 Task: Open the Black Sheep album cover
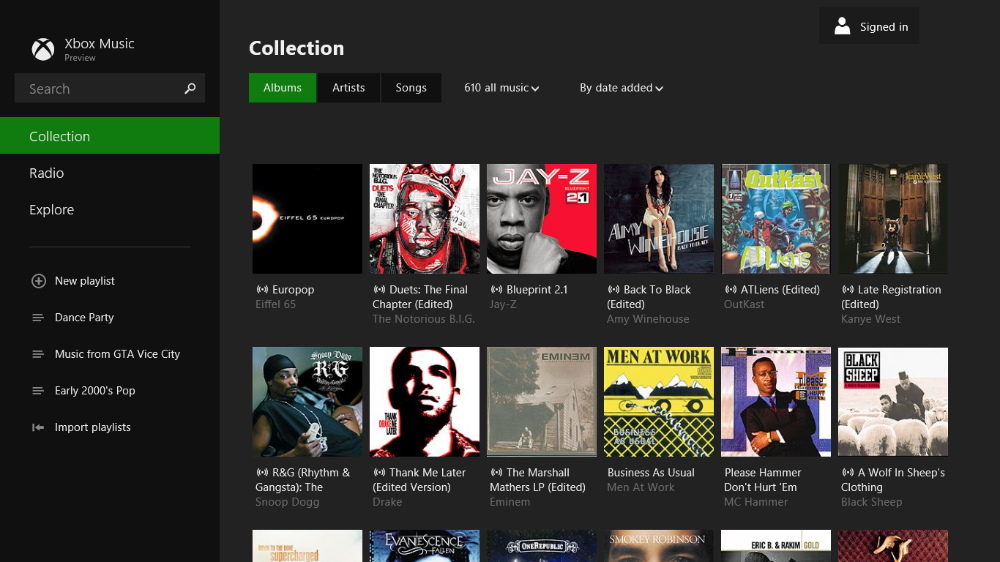tap(893, 402)
